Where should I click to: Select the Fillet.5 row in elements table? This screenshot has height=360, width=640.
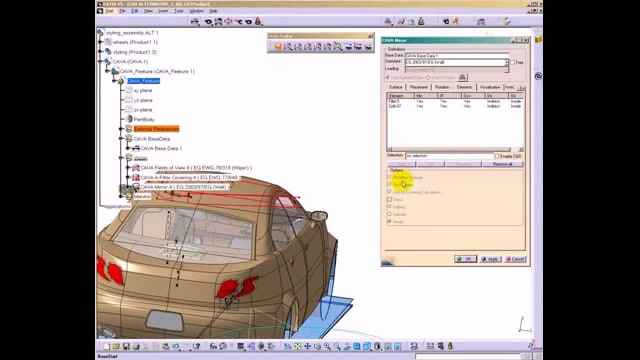[x=455, y=101]
